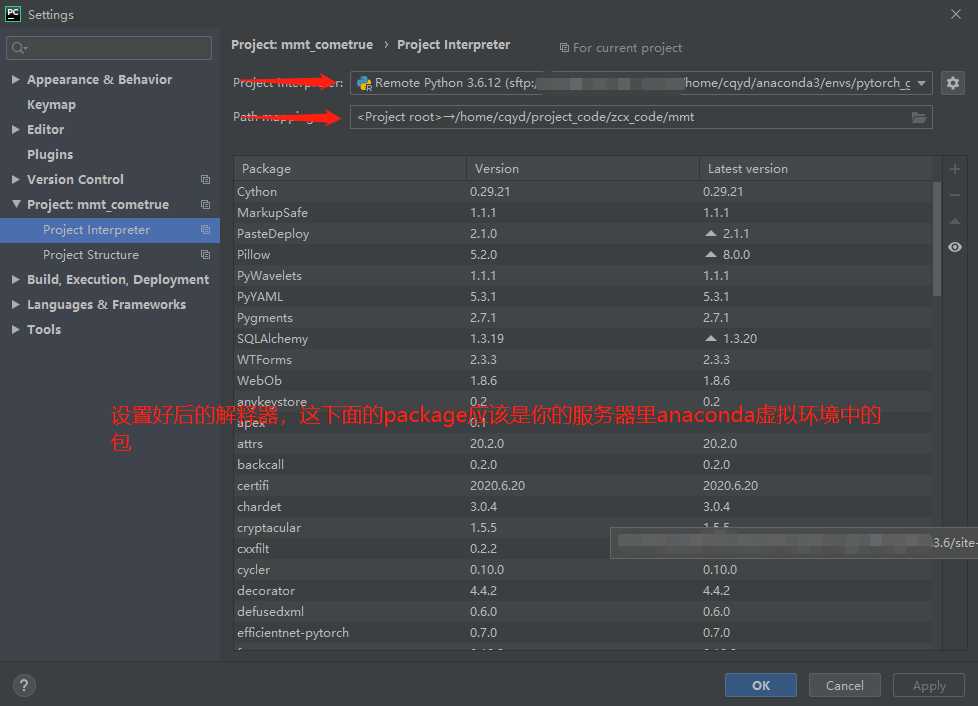Collapse the Project: mmt_cometrue tree node

[x=16, y=205]
